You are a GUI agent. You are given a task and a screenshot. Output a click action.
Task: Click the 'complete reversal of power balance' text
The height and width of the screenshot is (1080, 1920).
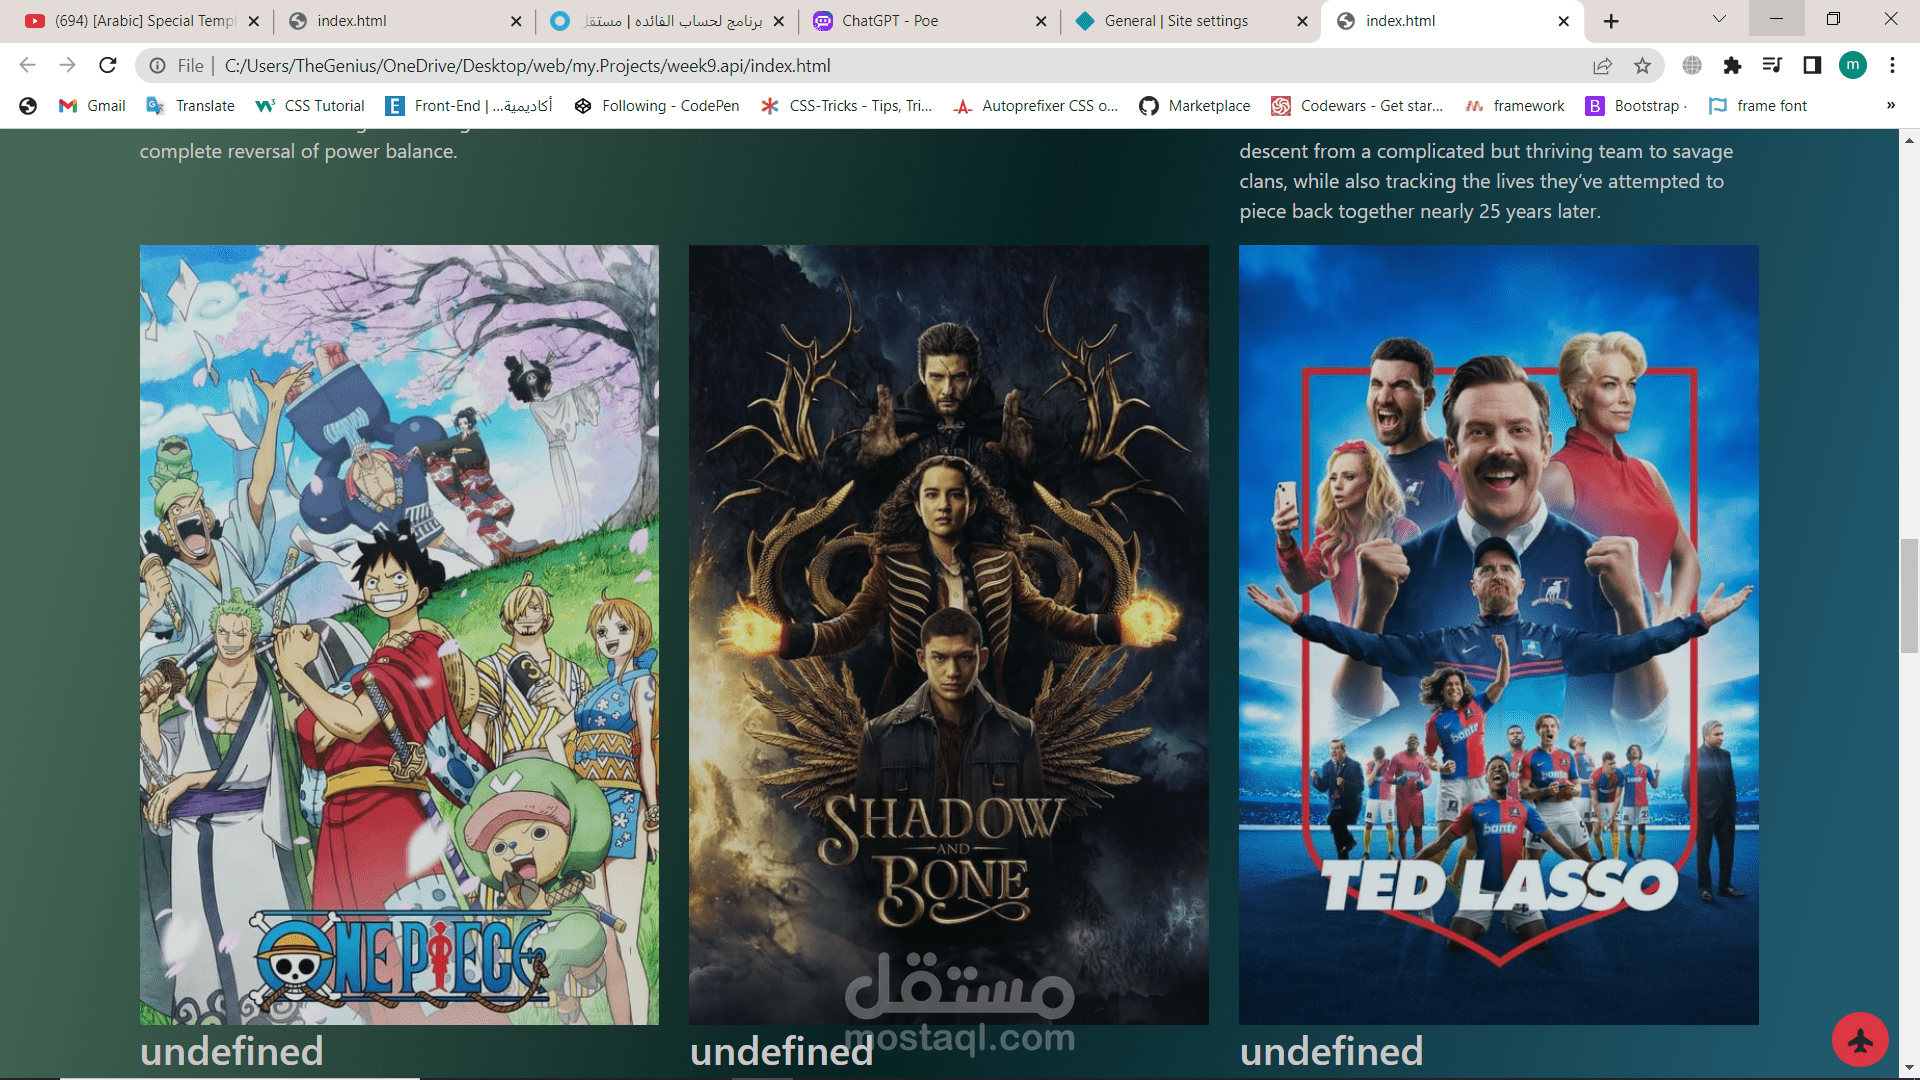(x=298, y=152)
